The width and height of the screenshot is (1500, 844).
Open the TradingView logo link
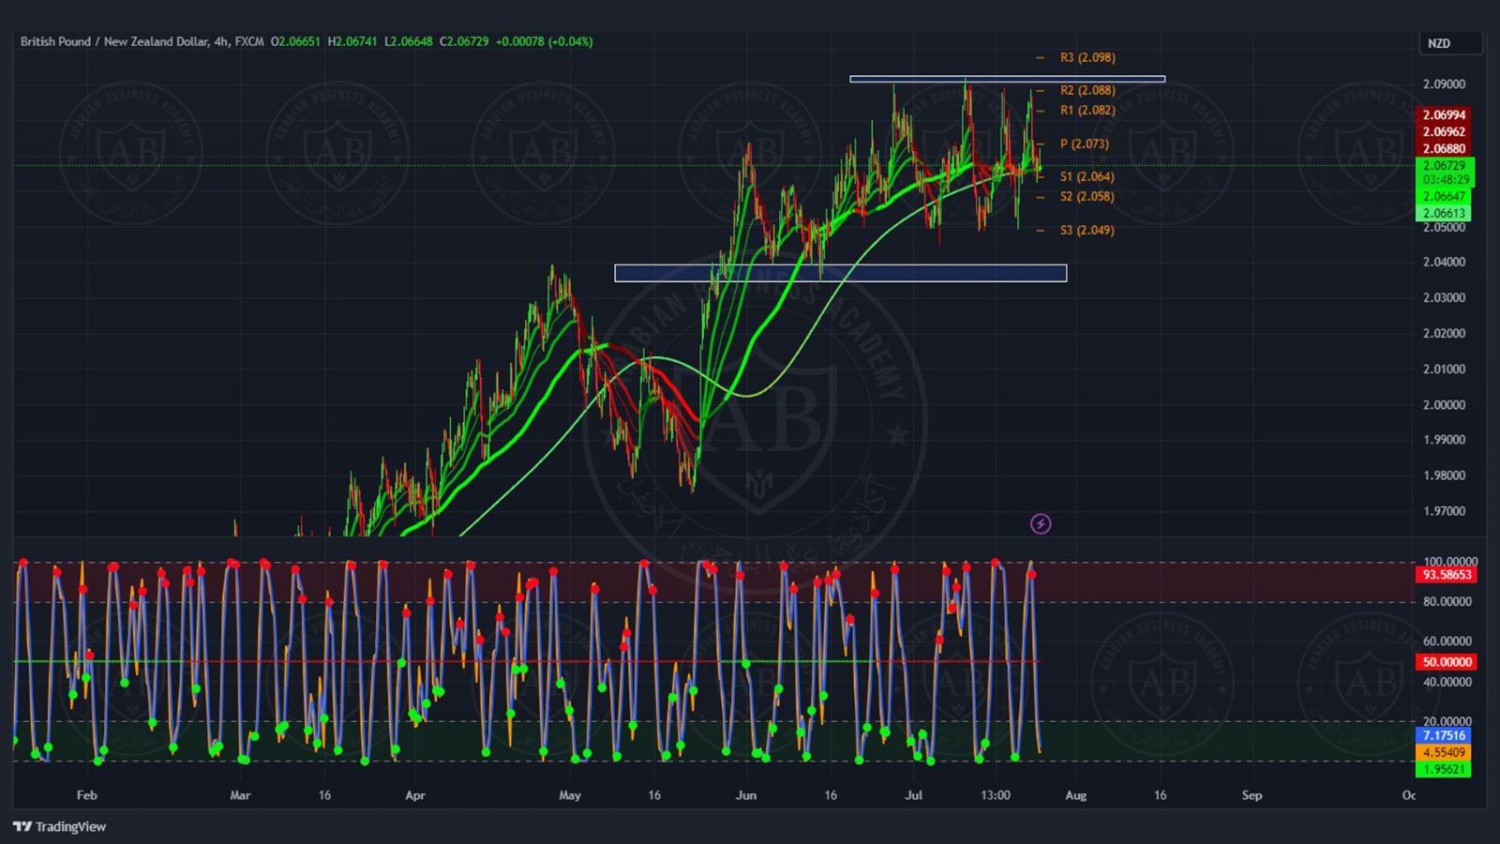pyautogui.click(x=59, y=827)
